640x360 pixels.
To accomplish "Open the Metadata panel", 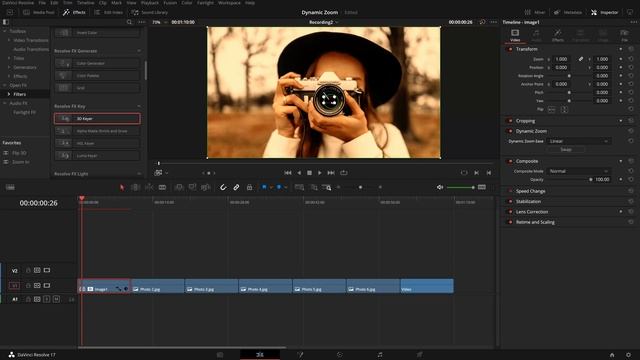I will coord(568,13).
